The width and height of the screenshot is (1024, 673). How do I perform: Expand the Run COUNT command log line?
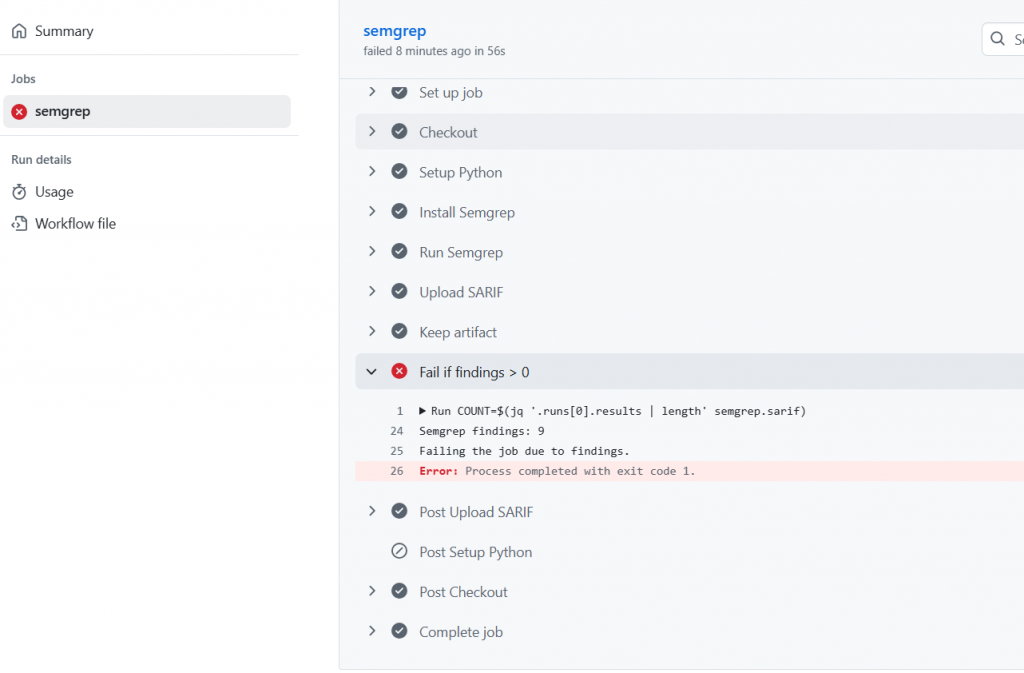(423, 411)
